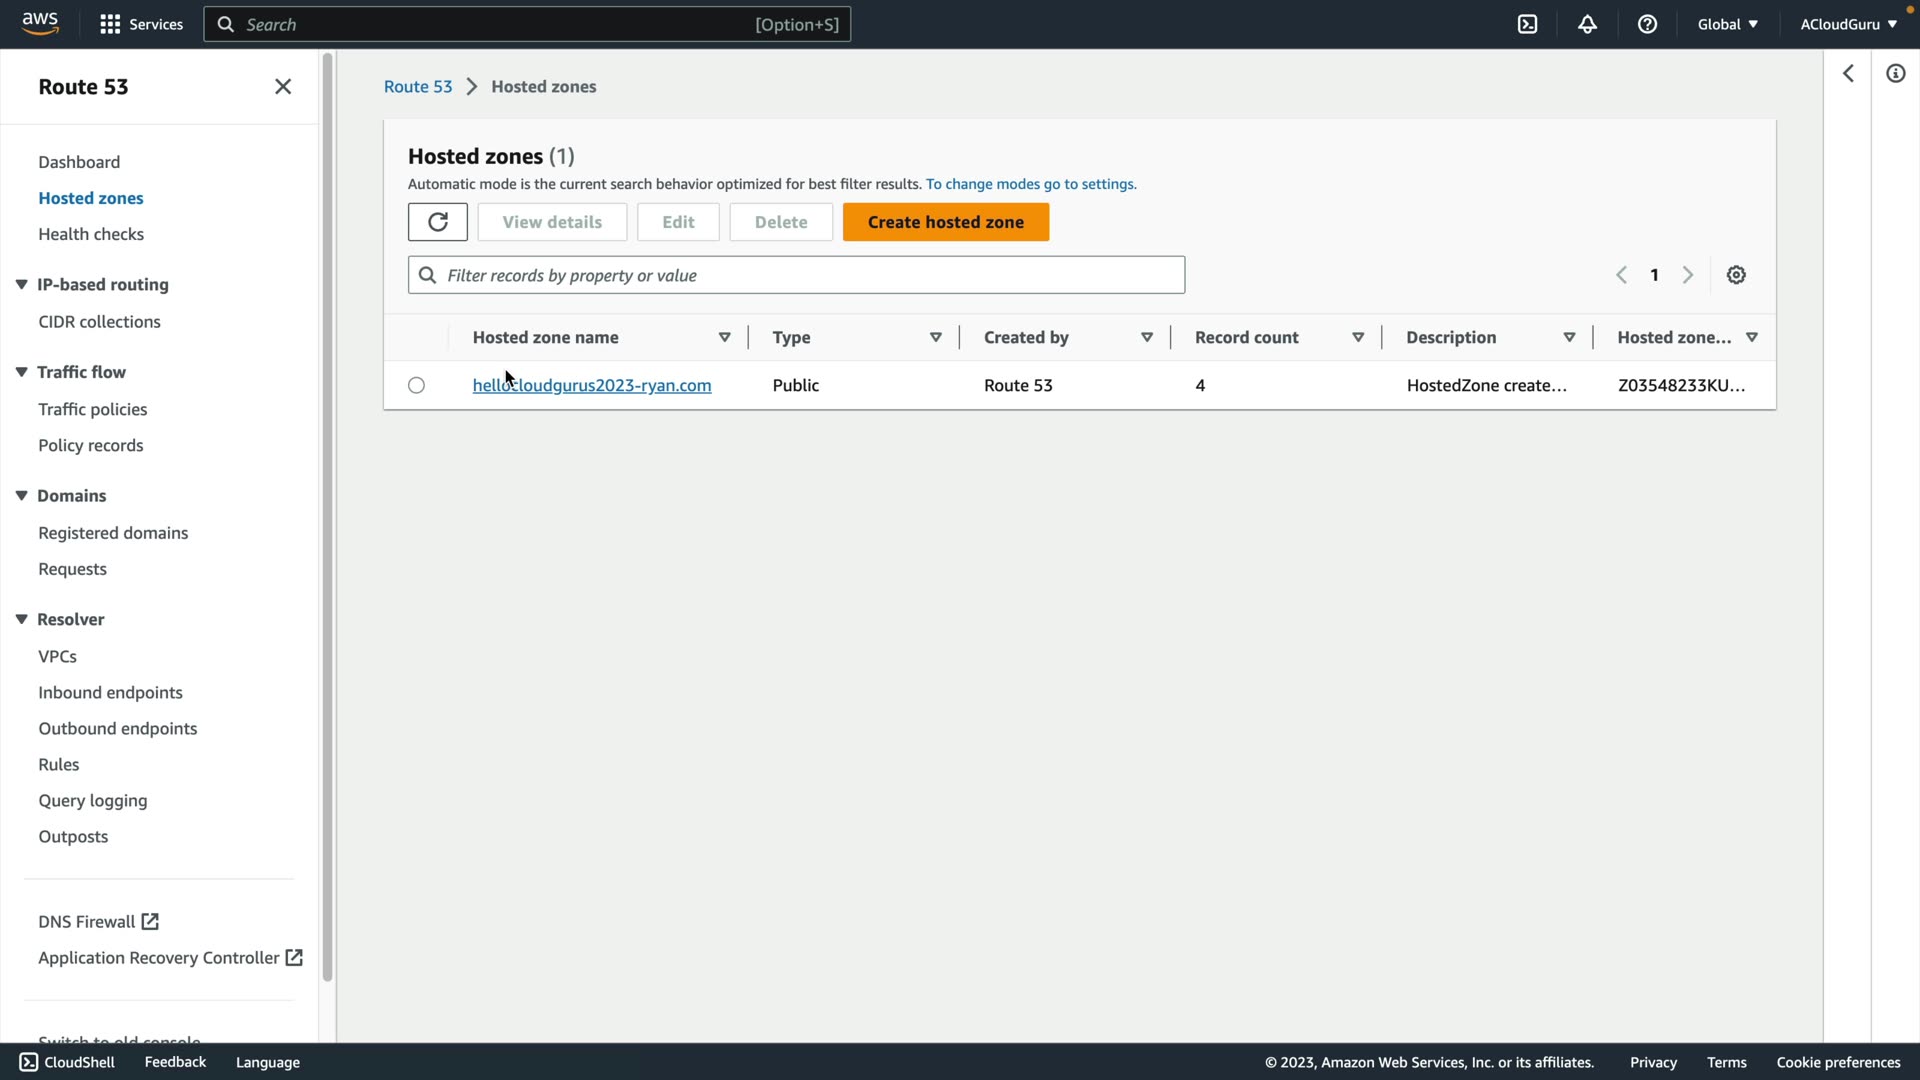Open notifications bell icon
Screen dimensions: 1920x1080
pyautogui.click(x=1587, y=24)
